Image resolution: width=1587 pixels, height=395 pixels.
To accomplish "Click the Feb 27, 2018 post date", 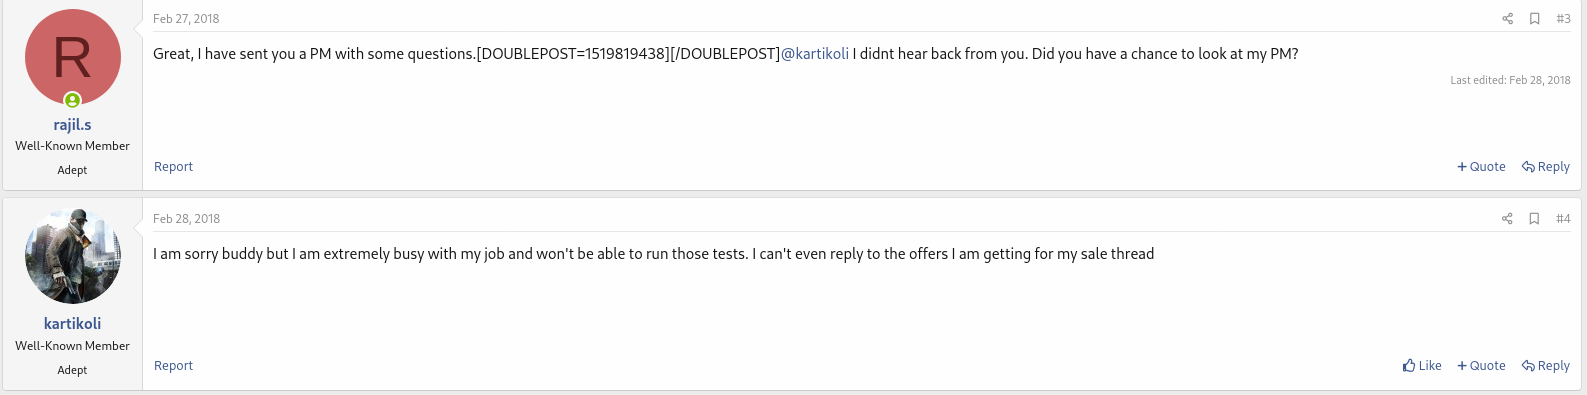I will pyautogui.click(x=186, y=19).
